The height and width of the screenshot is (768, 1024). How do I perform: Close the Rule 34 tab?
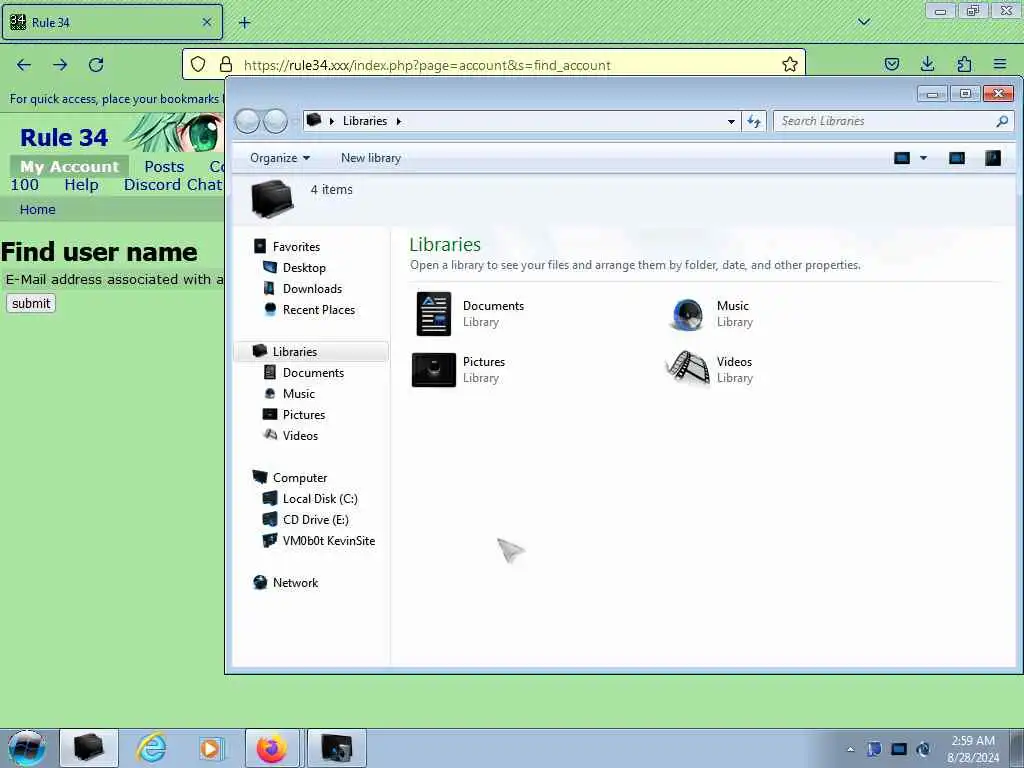pos(206,22)
